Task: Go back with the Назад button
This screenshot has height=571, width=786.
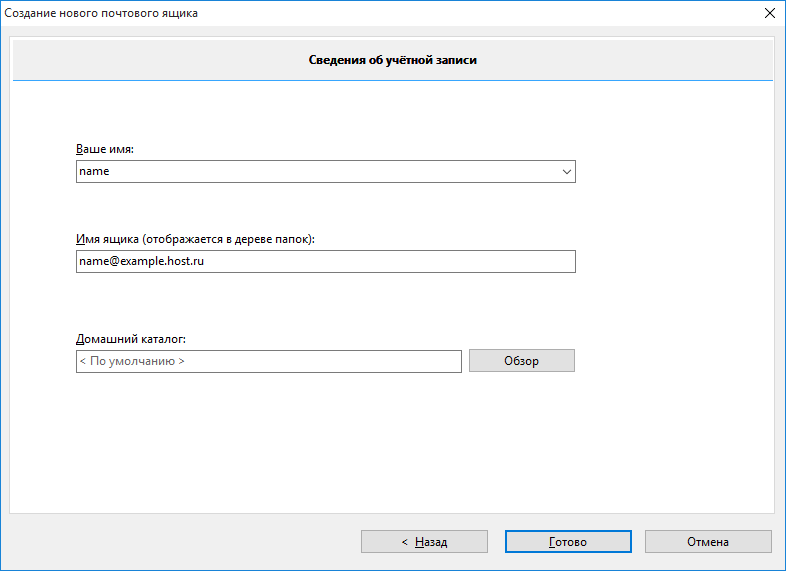Action: click(x=424, y=542)
